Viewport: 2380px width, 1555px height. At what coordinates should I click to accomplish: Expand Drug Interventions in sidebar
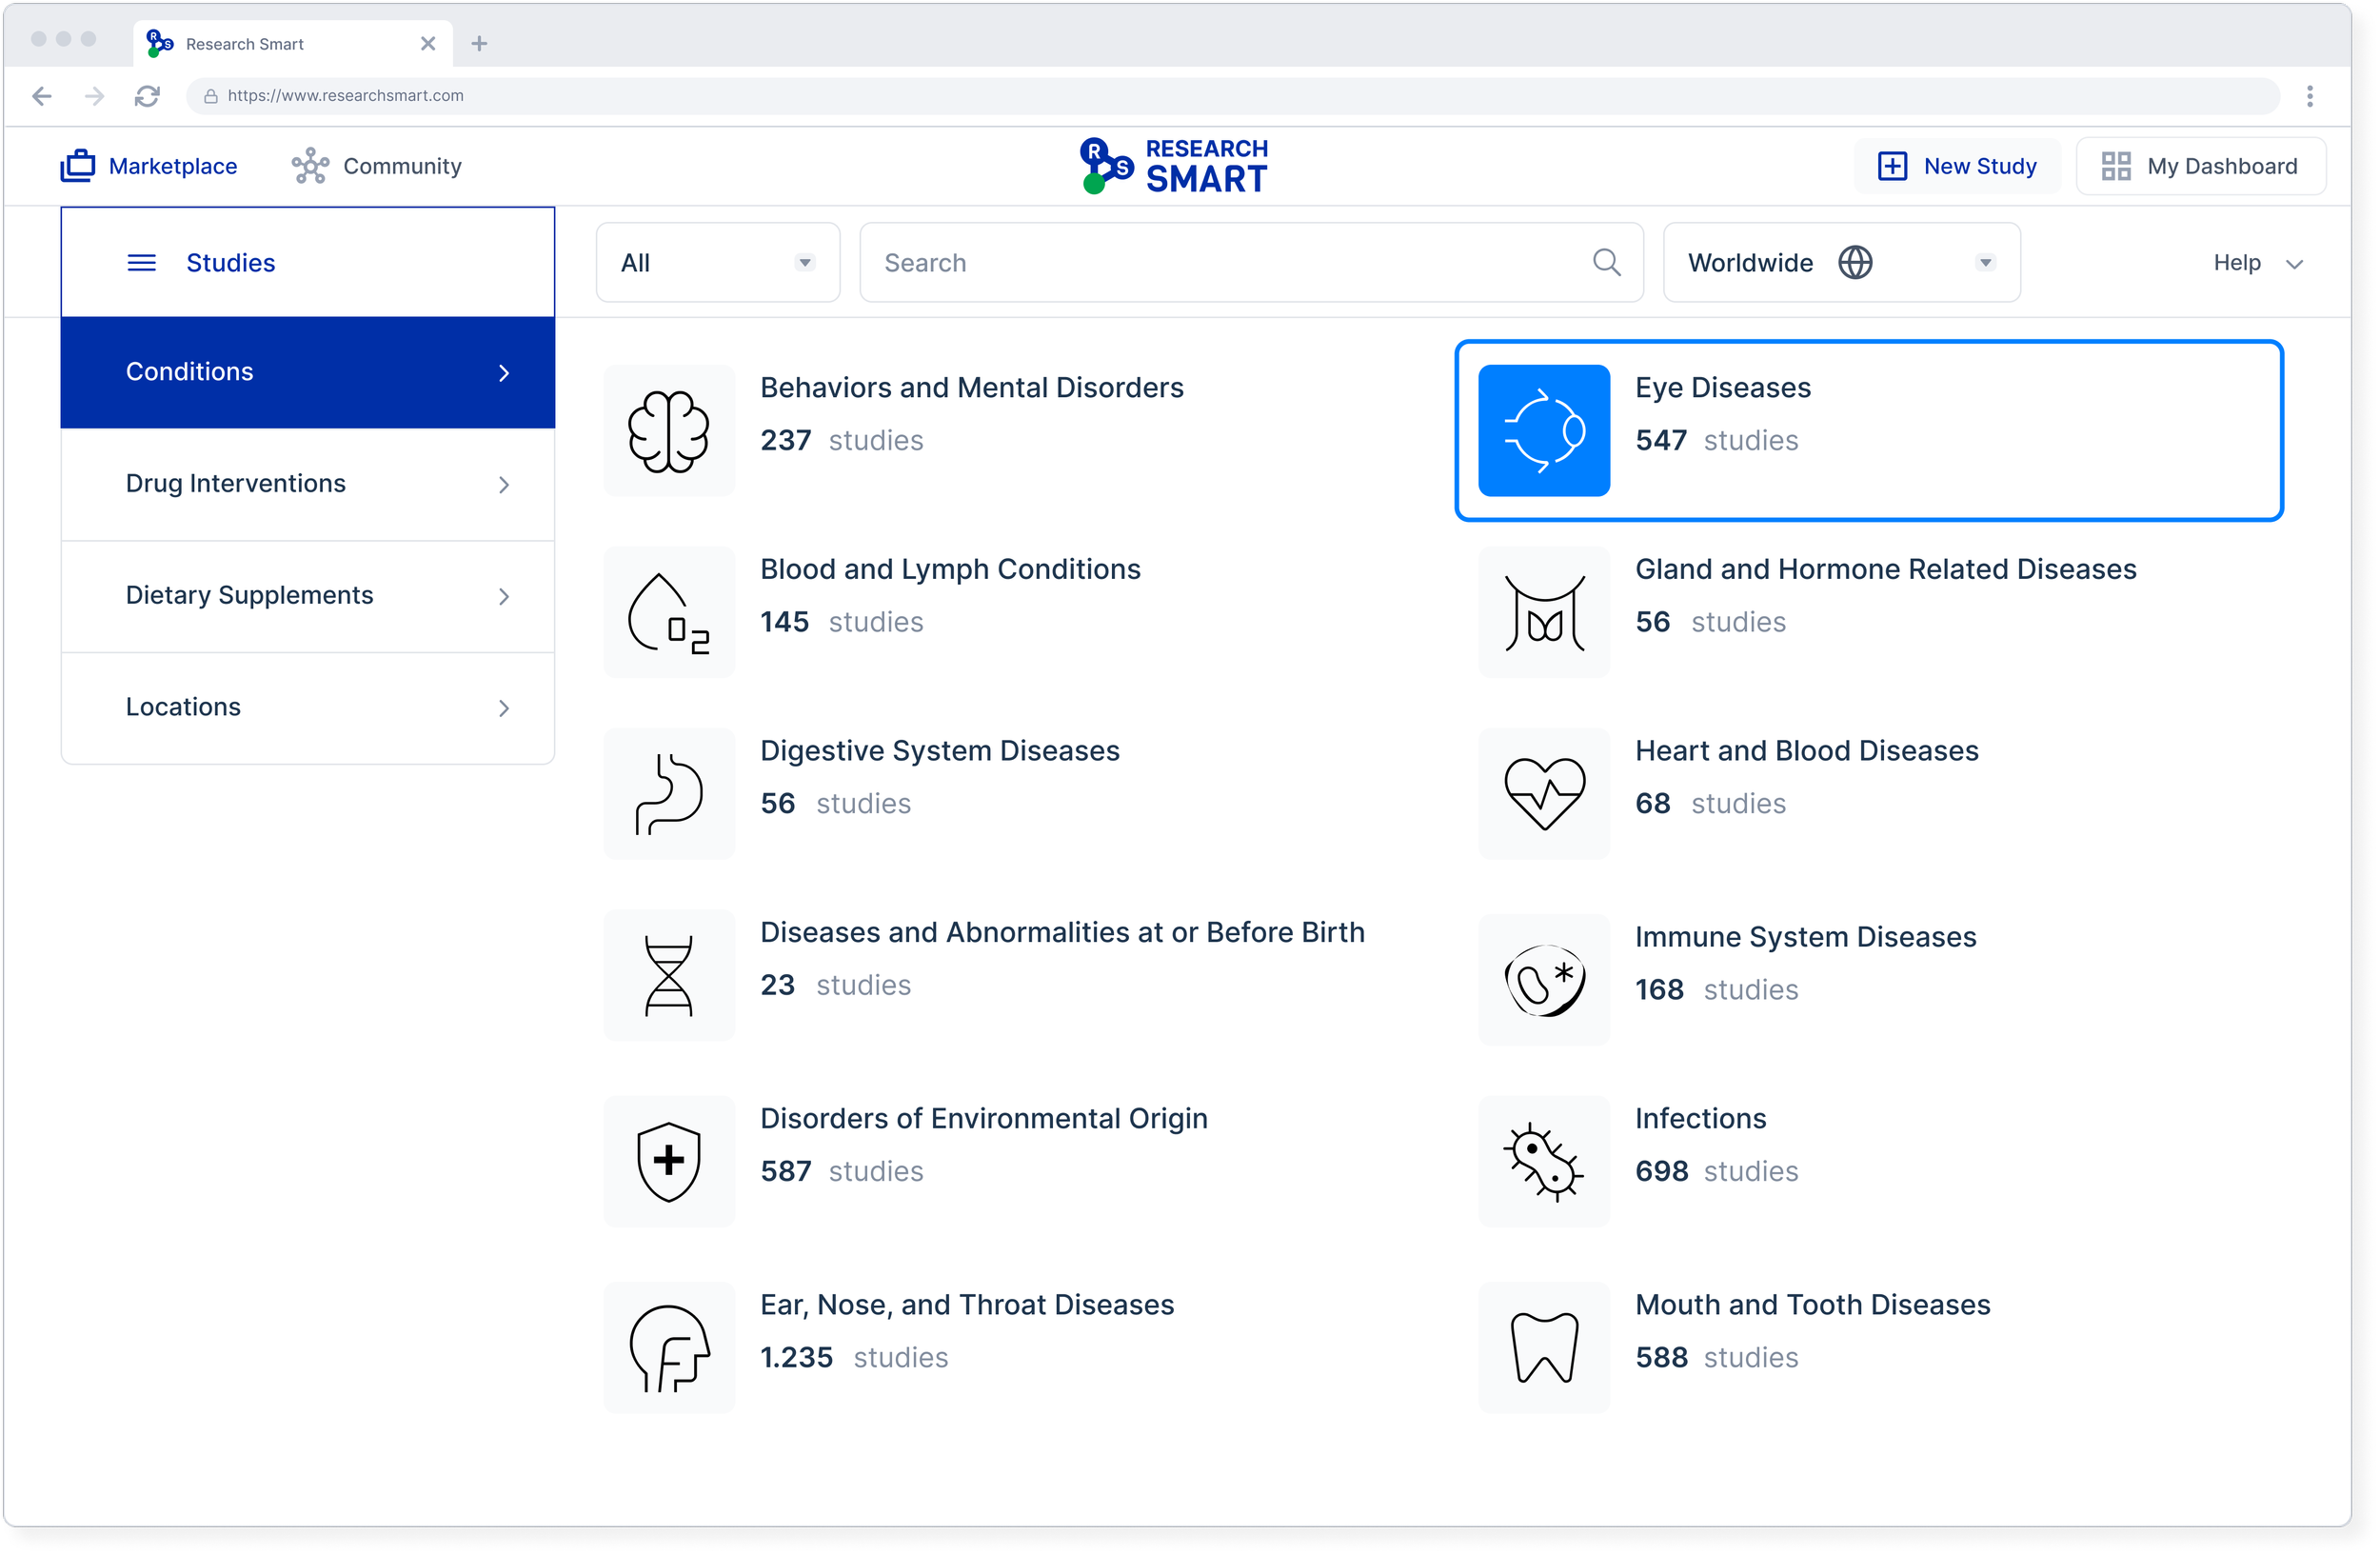pyautogui.click(x=307, y=484)
